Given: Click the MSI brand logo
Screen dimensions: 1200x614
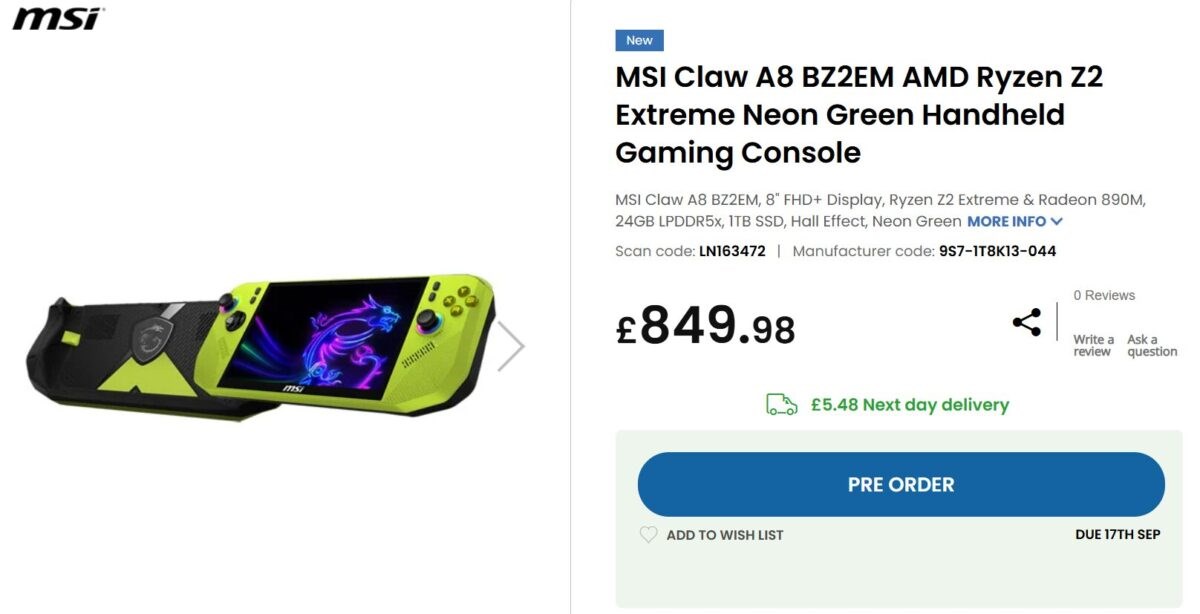Looking at the screenshot, I should (x=58, y=18).
